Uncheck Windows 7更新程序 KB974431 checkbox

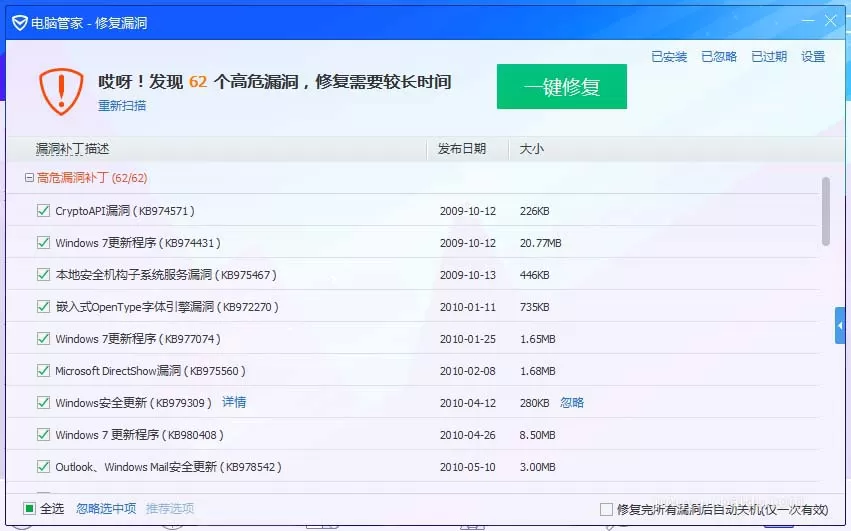(x=43, y=243)
